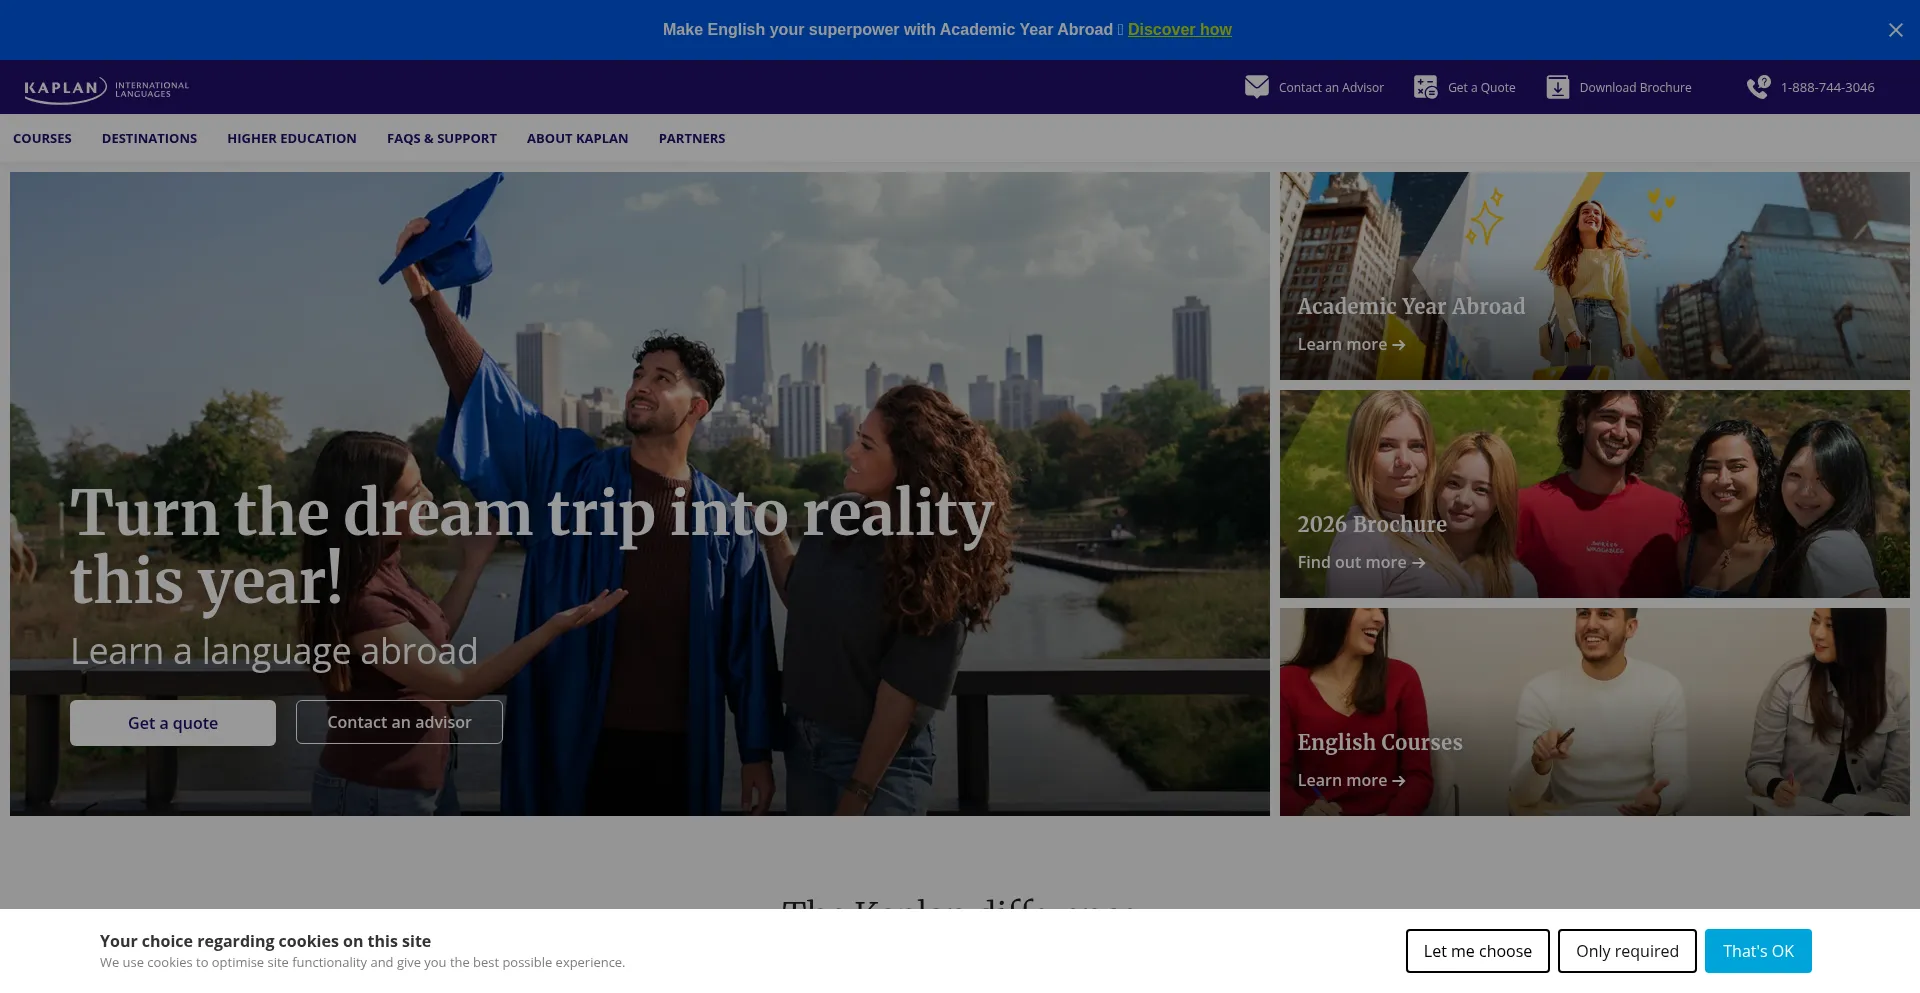The image size is (1920, 993).
Task: Click the Kaplan International Languages logo
Action: (x=106, y=89)
